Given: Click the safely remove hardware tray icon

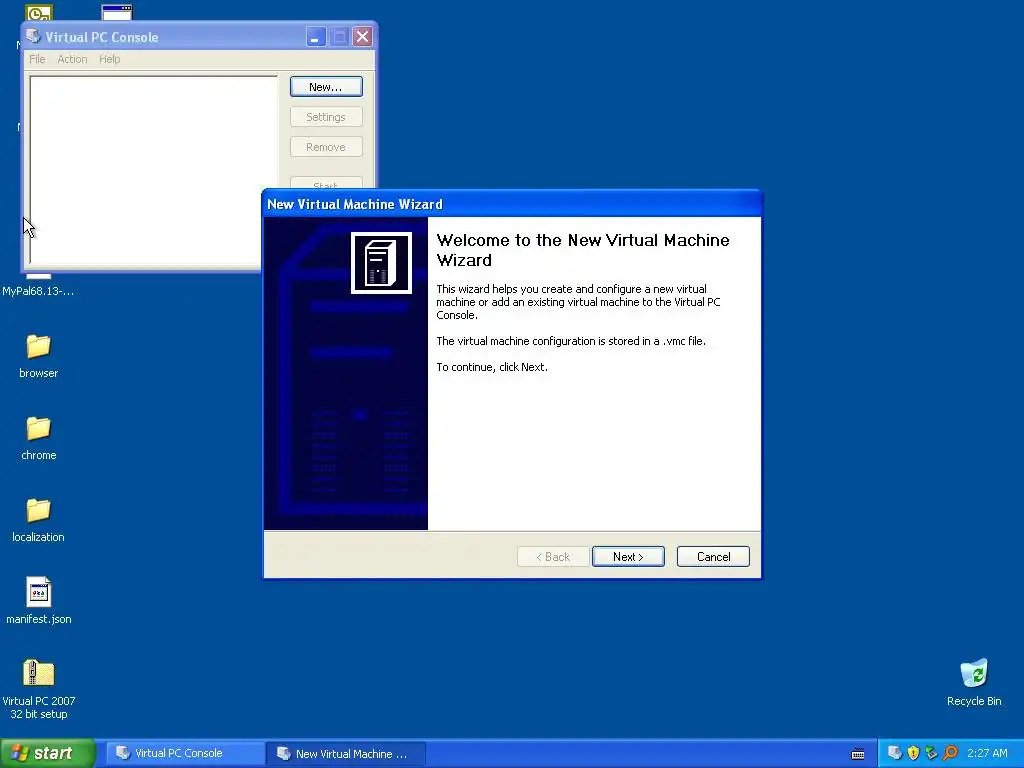Looking at the screenshot, I should (x=931, y=753).
